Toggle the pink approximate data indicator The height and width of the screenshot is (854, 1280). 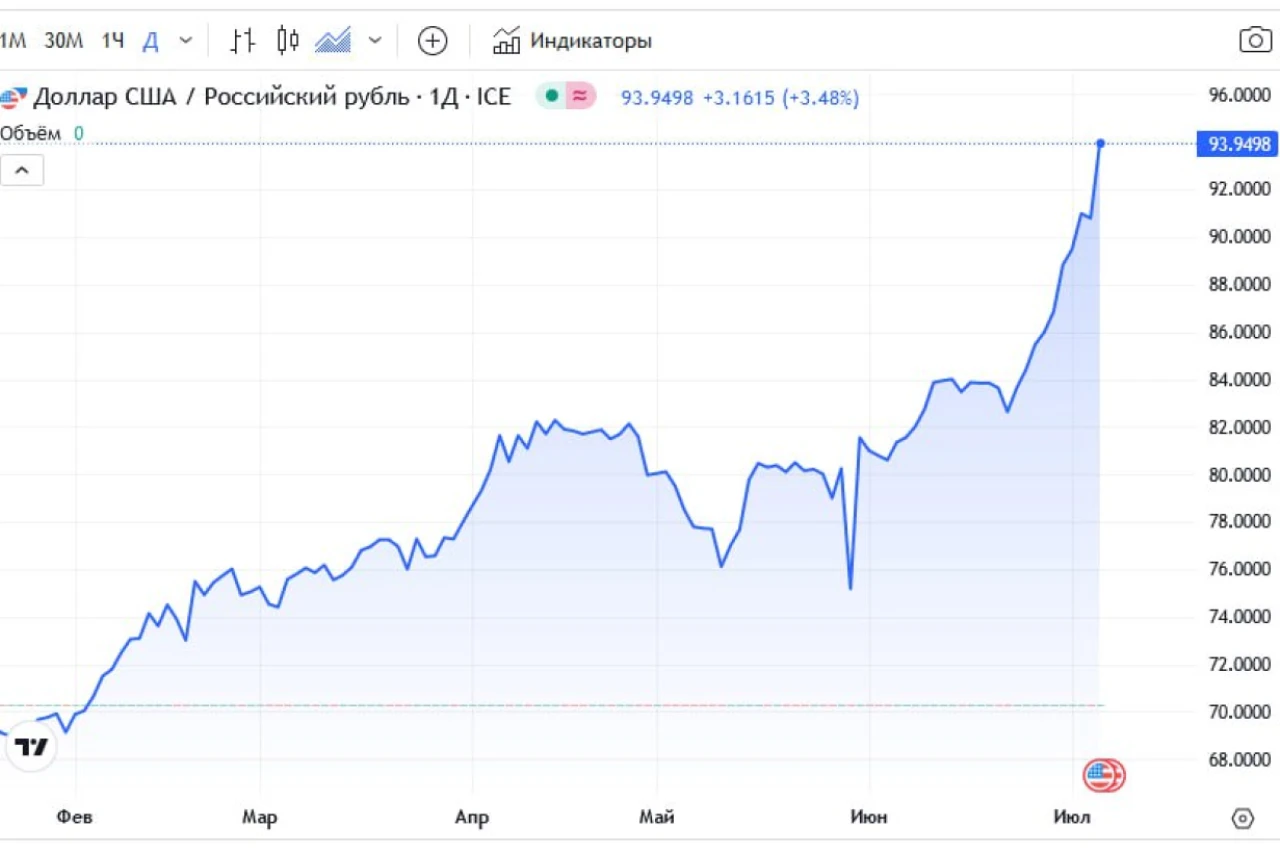point(580,97)
